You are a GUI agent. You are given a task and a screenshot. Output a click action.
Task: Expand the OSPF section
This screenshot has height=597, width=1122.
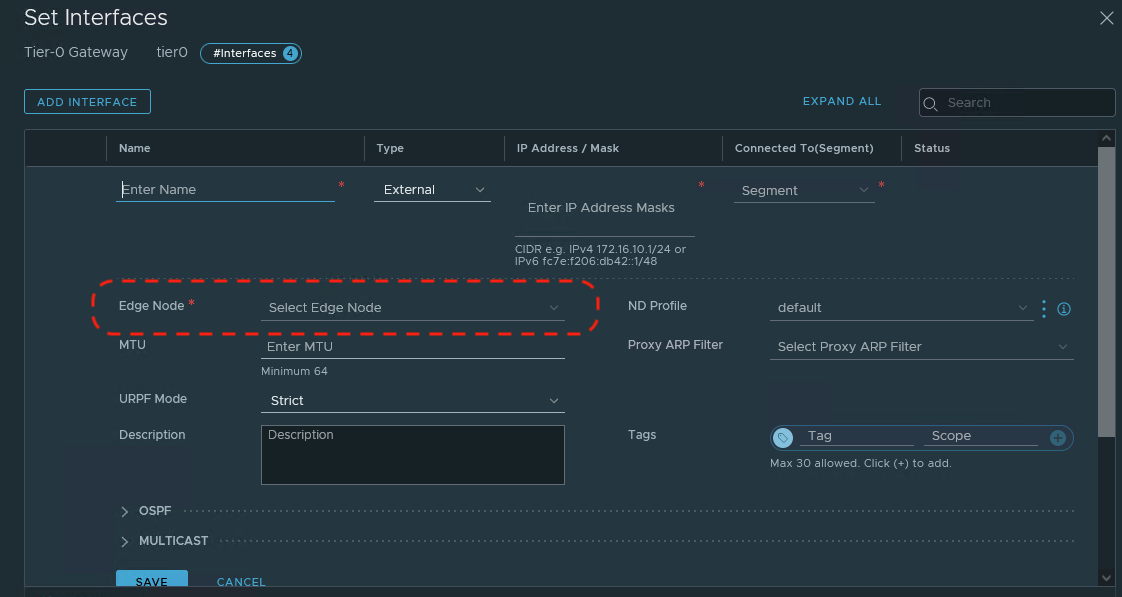pos(125,511)
